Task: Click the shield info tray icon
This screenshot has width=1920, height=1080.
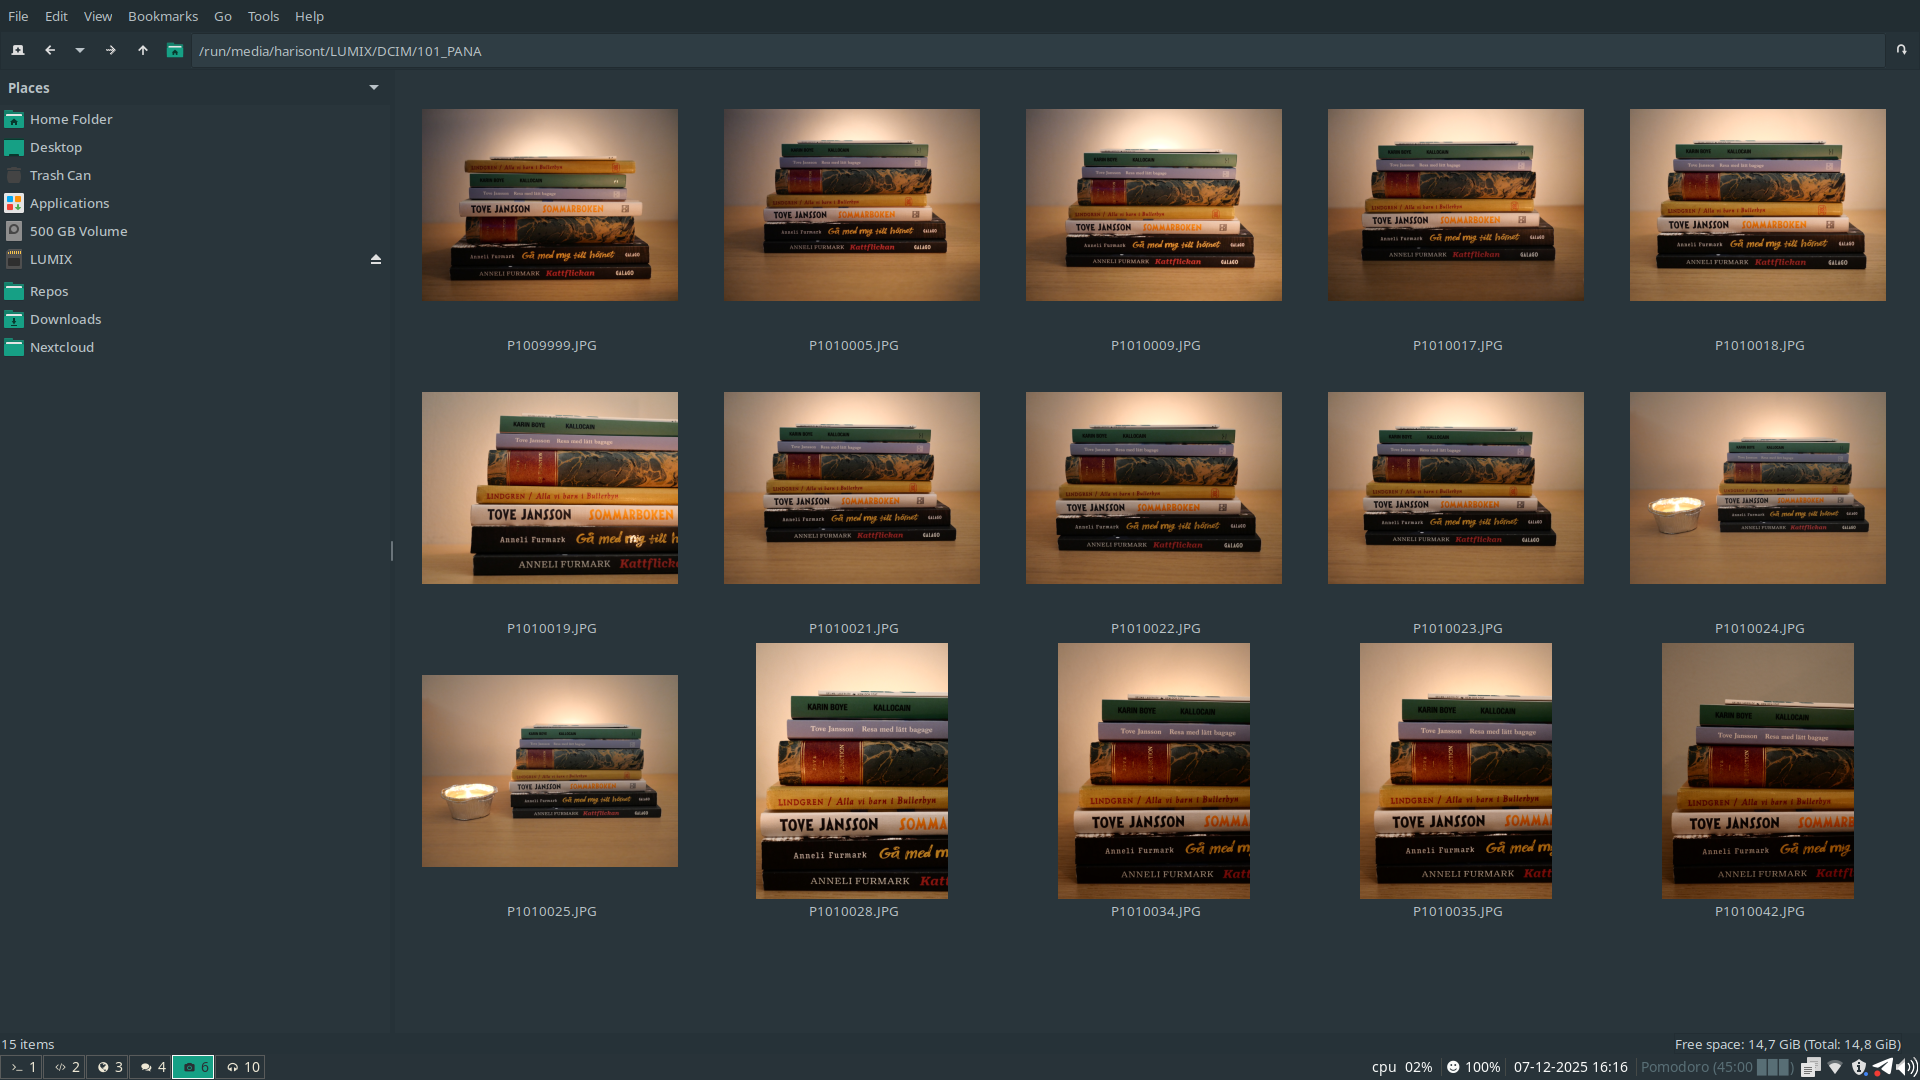Action: click(x=1859, y=1067)
